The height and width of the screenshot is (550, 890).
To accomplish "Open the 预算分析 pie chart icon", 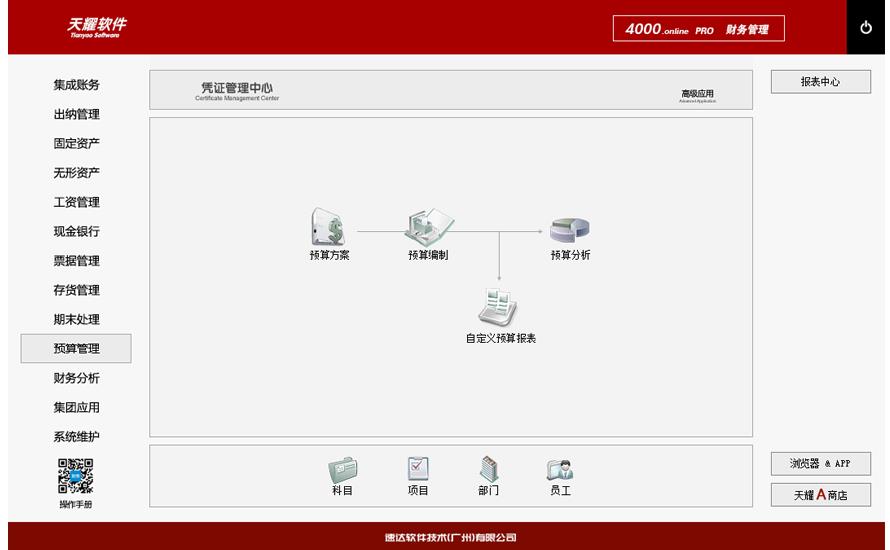I will tap(570, 229).
